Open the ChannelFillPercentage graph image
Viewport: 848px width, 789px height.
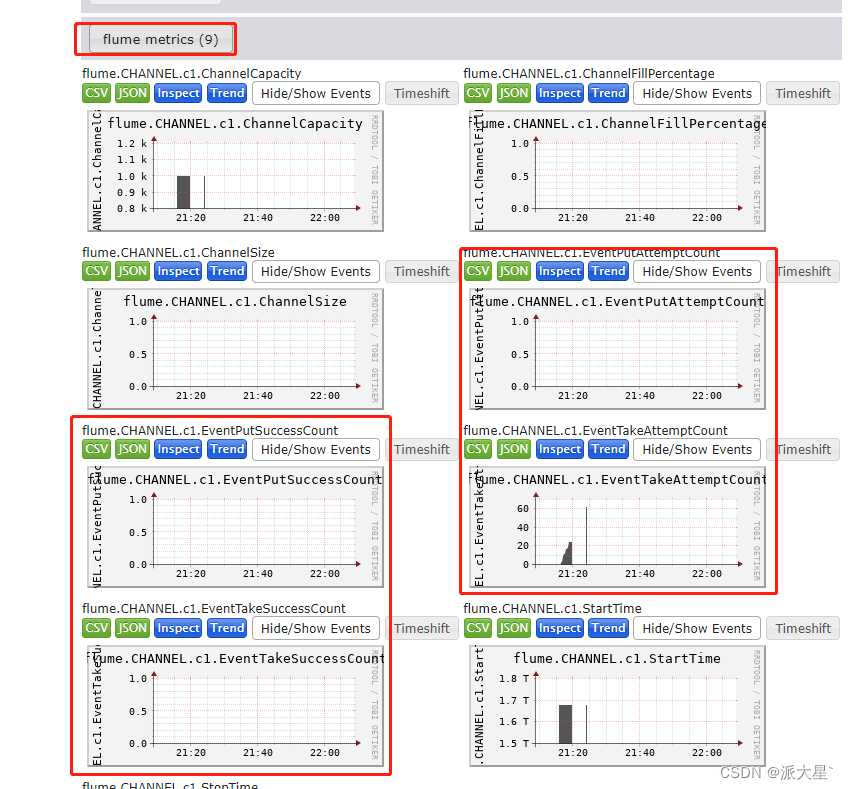pyautogui.click(x=618, y=171)
